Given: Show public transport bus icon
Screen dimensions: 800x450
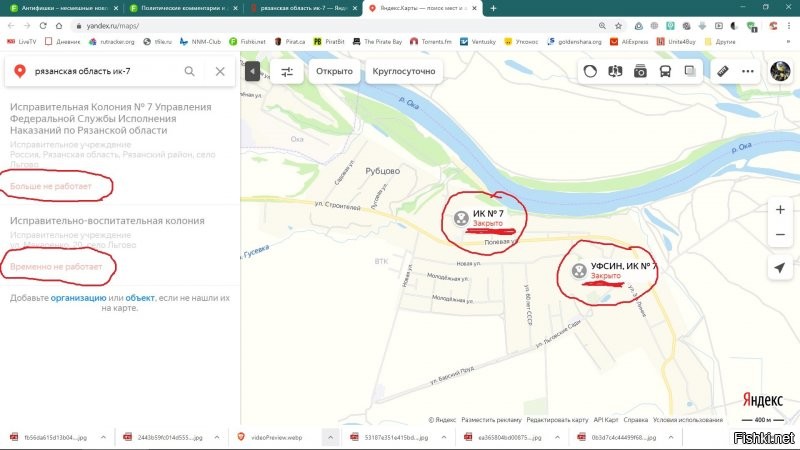Looking at the screenshot, I should click(665, 71).
